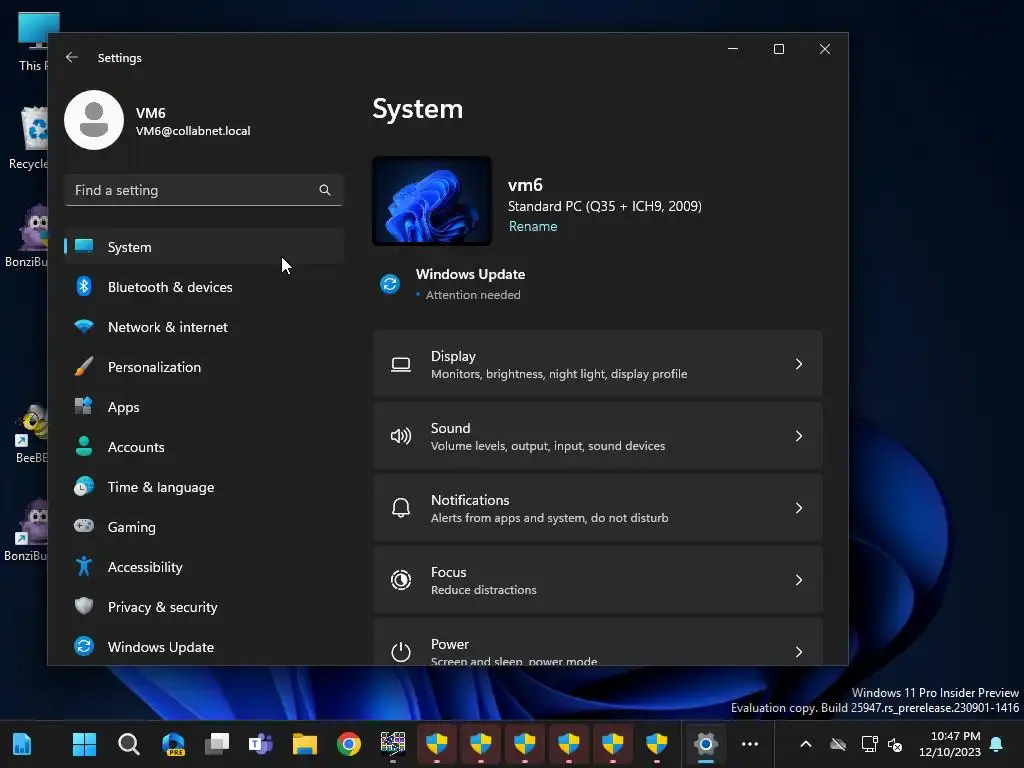The image size is (1024, 768).
Task: Launch Google Chrome from the taskbar
Action: tap(349, 744)
